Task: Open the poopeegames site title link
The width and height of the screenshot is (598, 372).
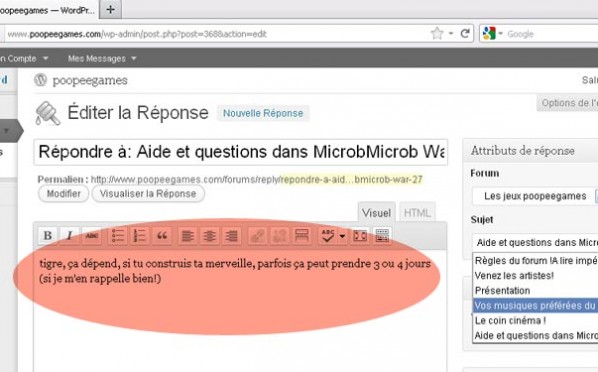Action: 90,81
